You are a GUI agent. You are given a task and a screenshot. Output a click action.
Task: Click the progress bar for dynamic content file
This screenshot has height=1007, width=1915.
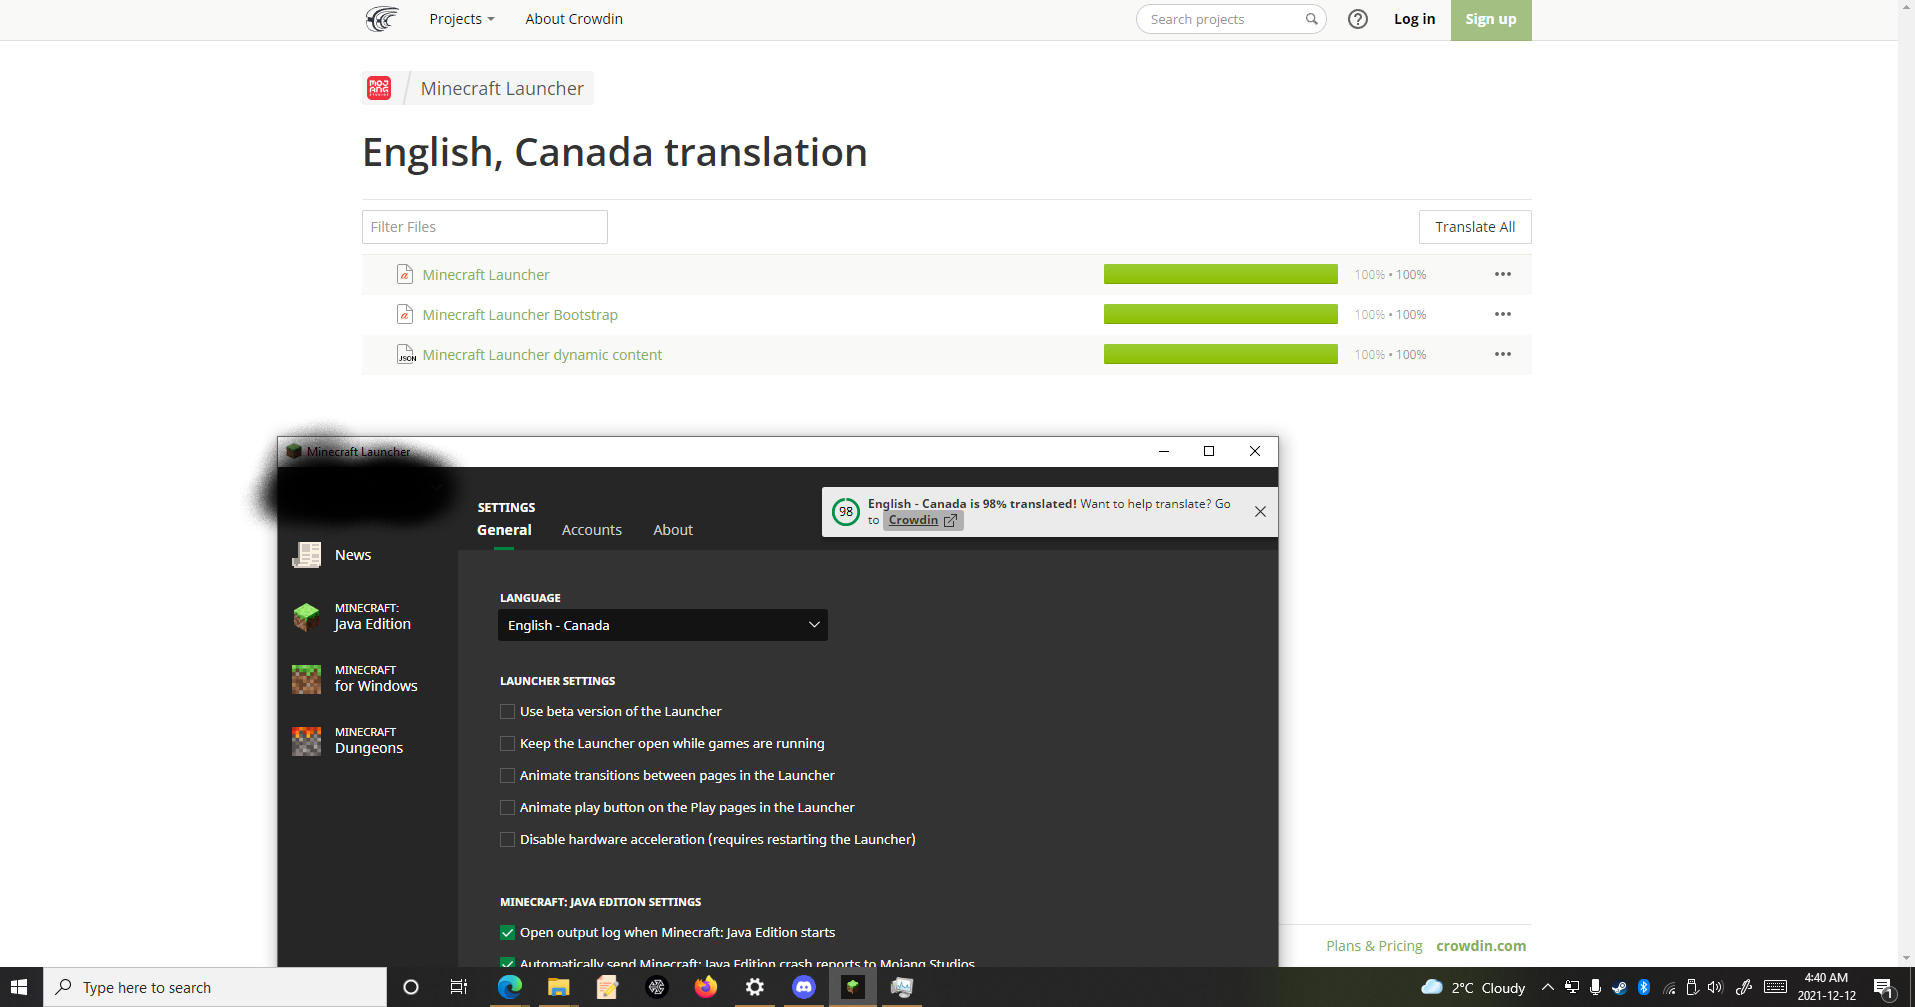click(1221, 355)
